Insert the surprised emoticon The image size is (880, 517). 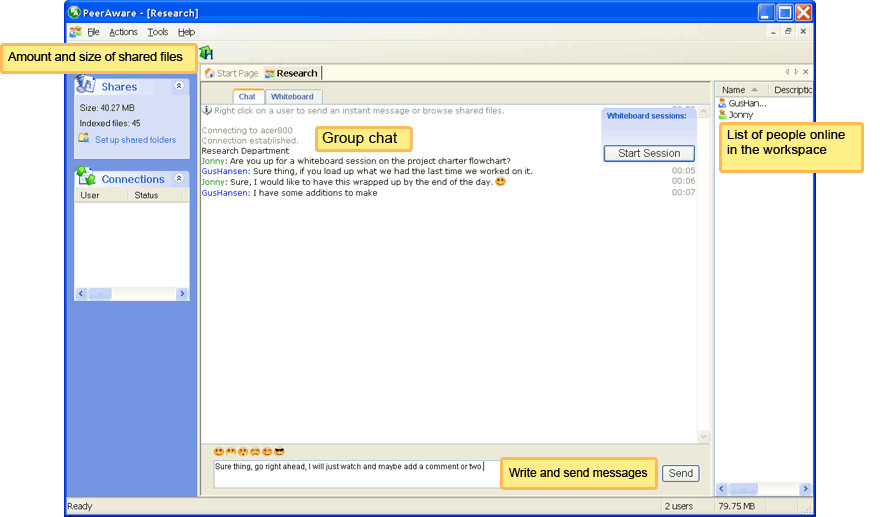click(243, 451)
